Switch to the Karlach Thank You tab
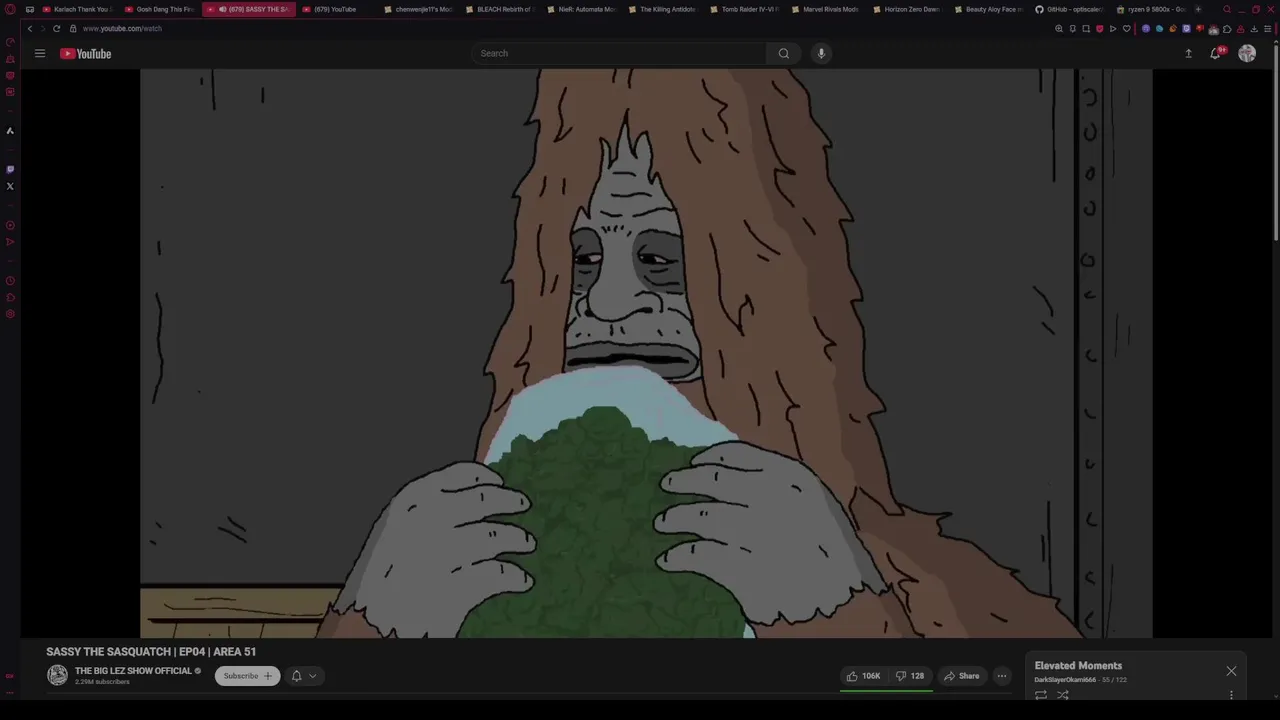This screenshot has height=720, width=1280. click(77, 9)
